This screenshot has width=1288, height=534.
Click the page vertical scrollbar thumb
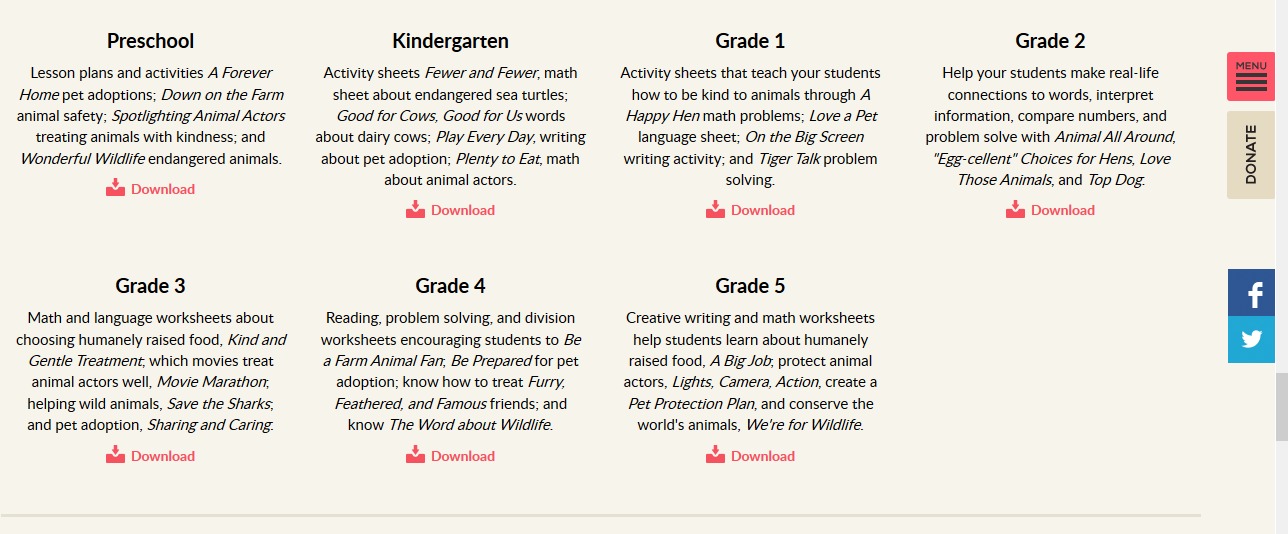[x=1282, y=407]
